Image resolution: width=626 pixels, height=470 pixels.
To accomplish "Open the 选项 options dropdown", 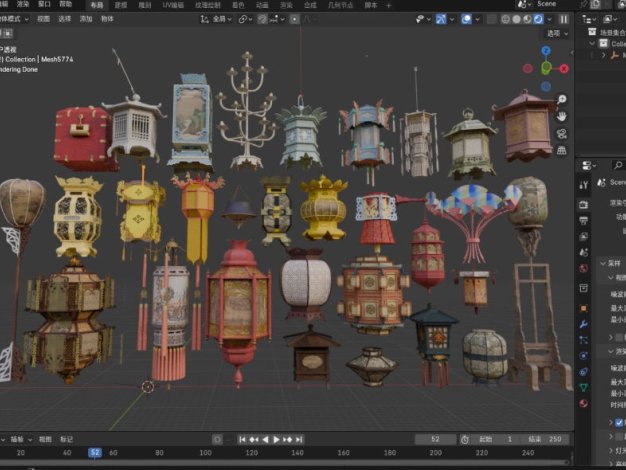I will (556, 33).
